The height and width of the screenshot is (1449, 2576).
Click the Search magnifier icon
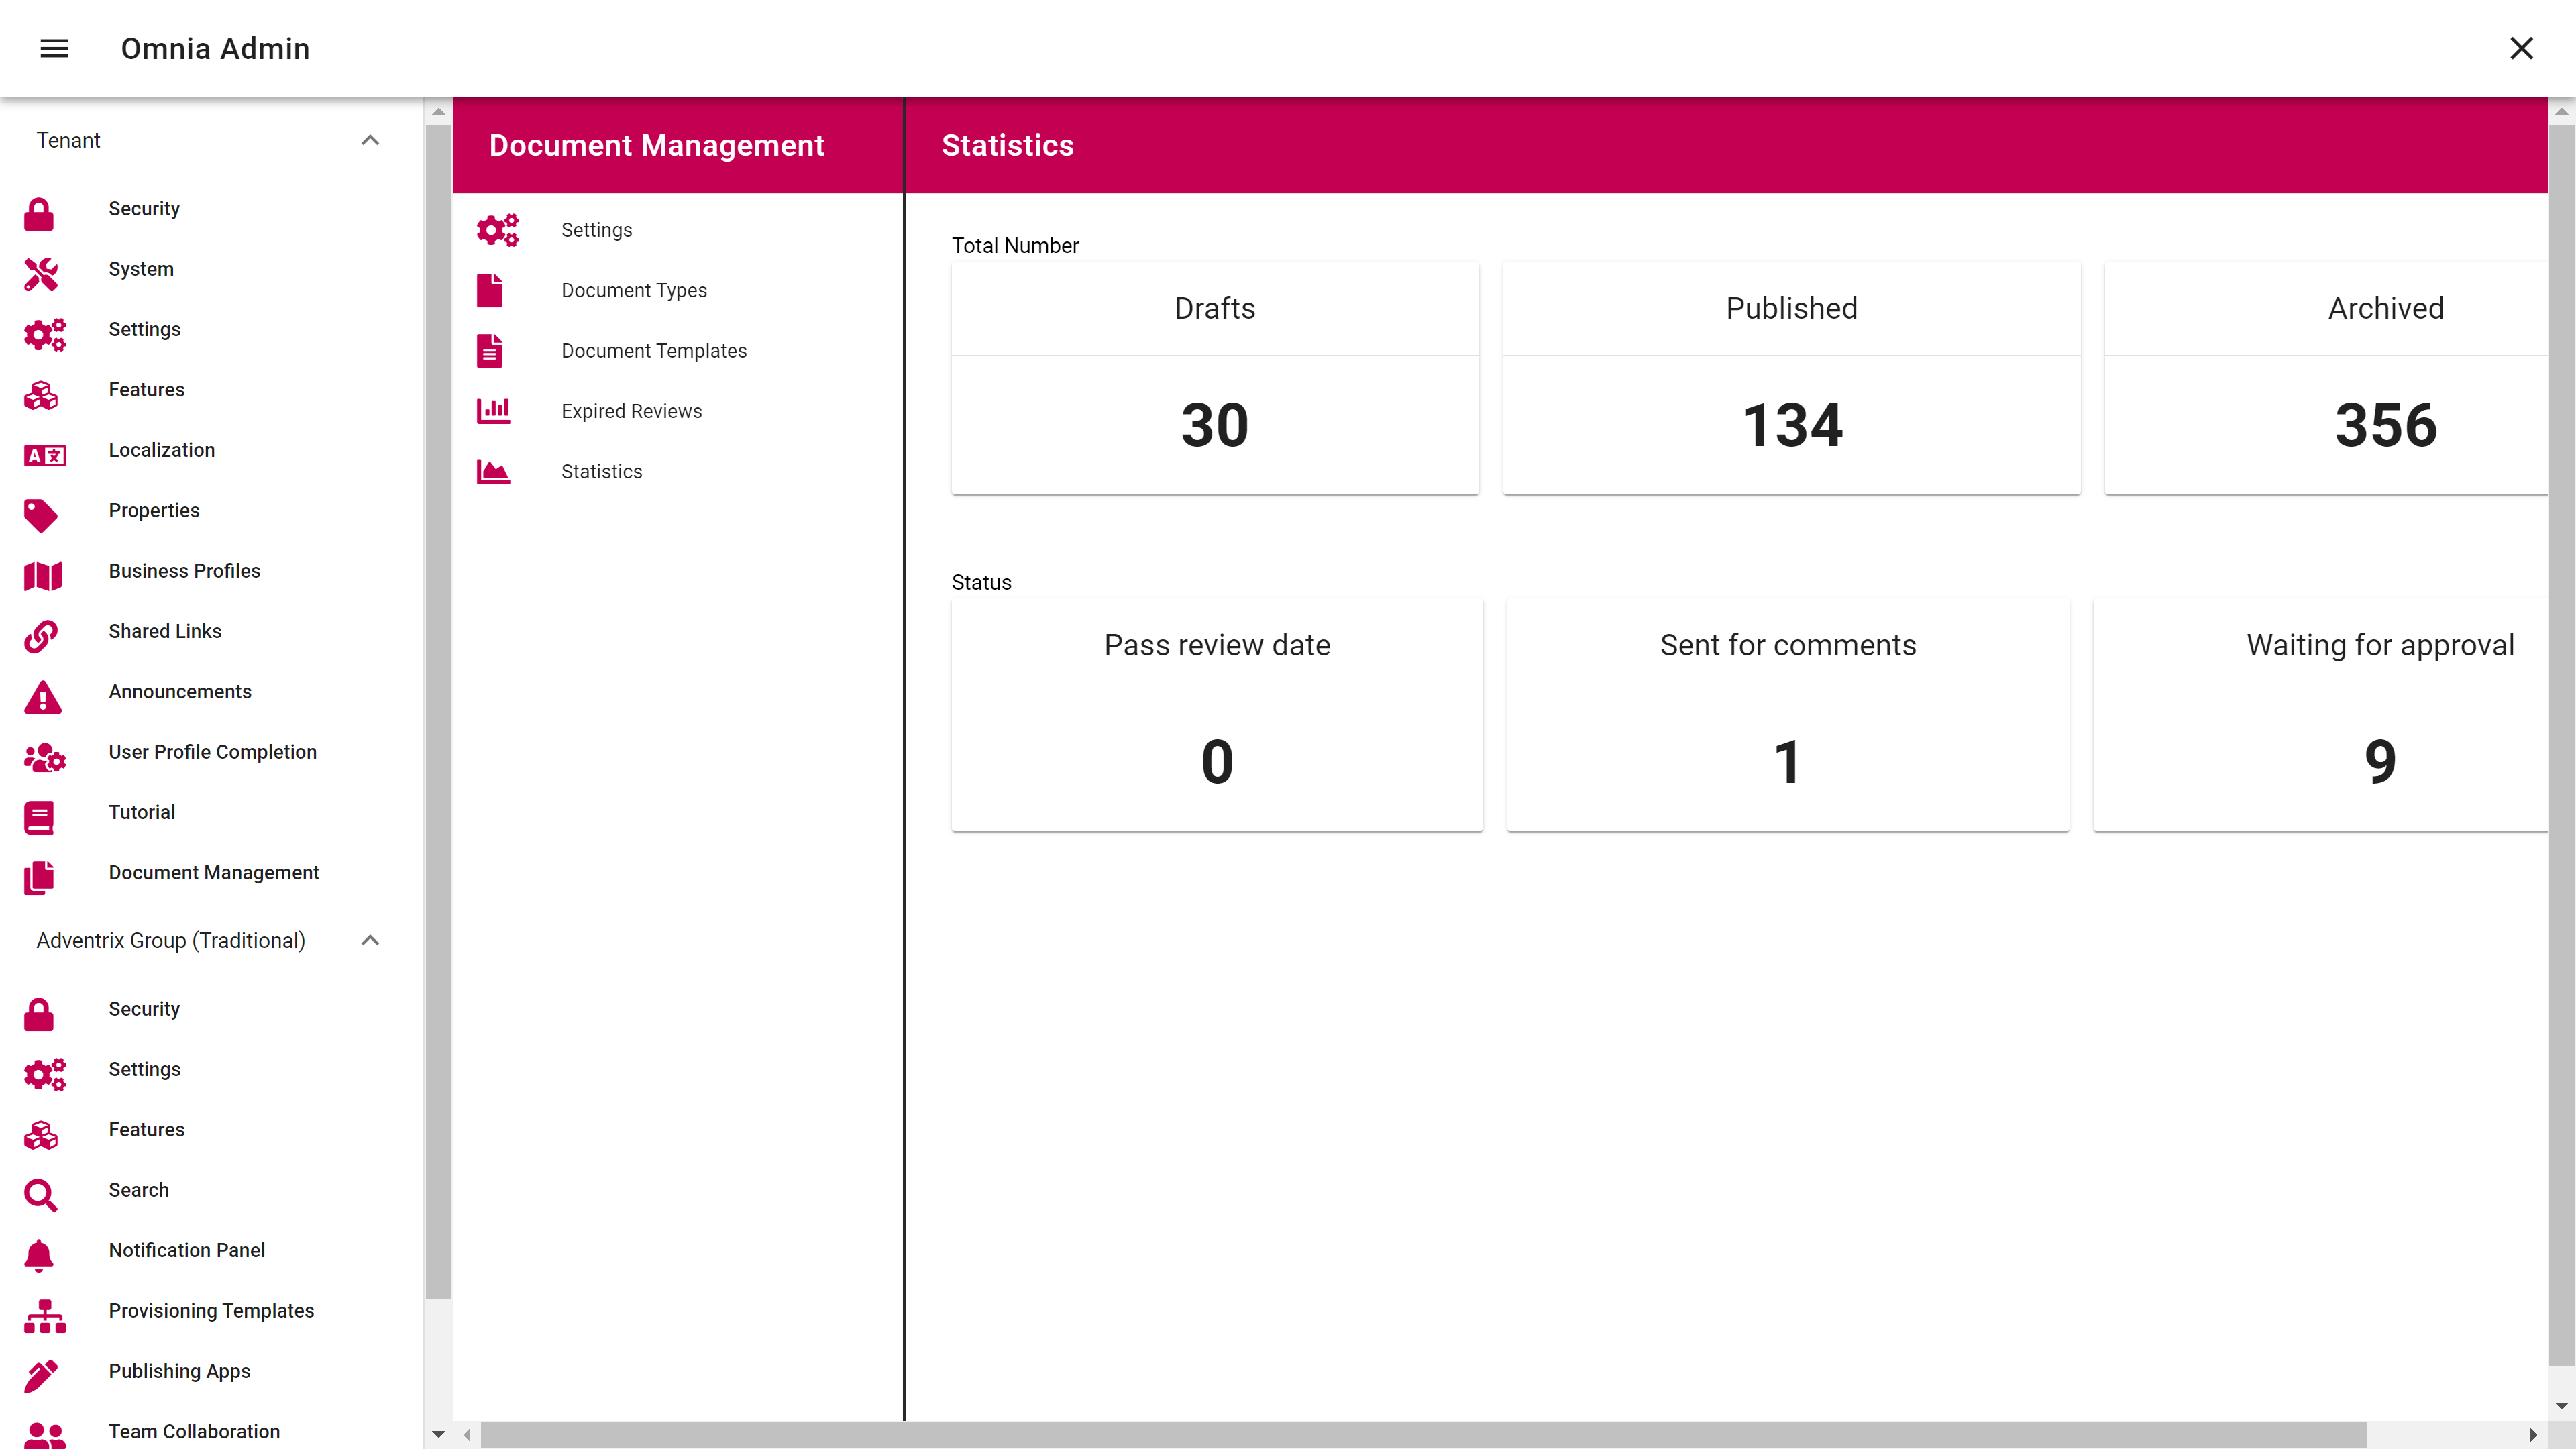coord(41,1195)
